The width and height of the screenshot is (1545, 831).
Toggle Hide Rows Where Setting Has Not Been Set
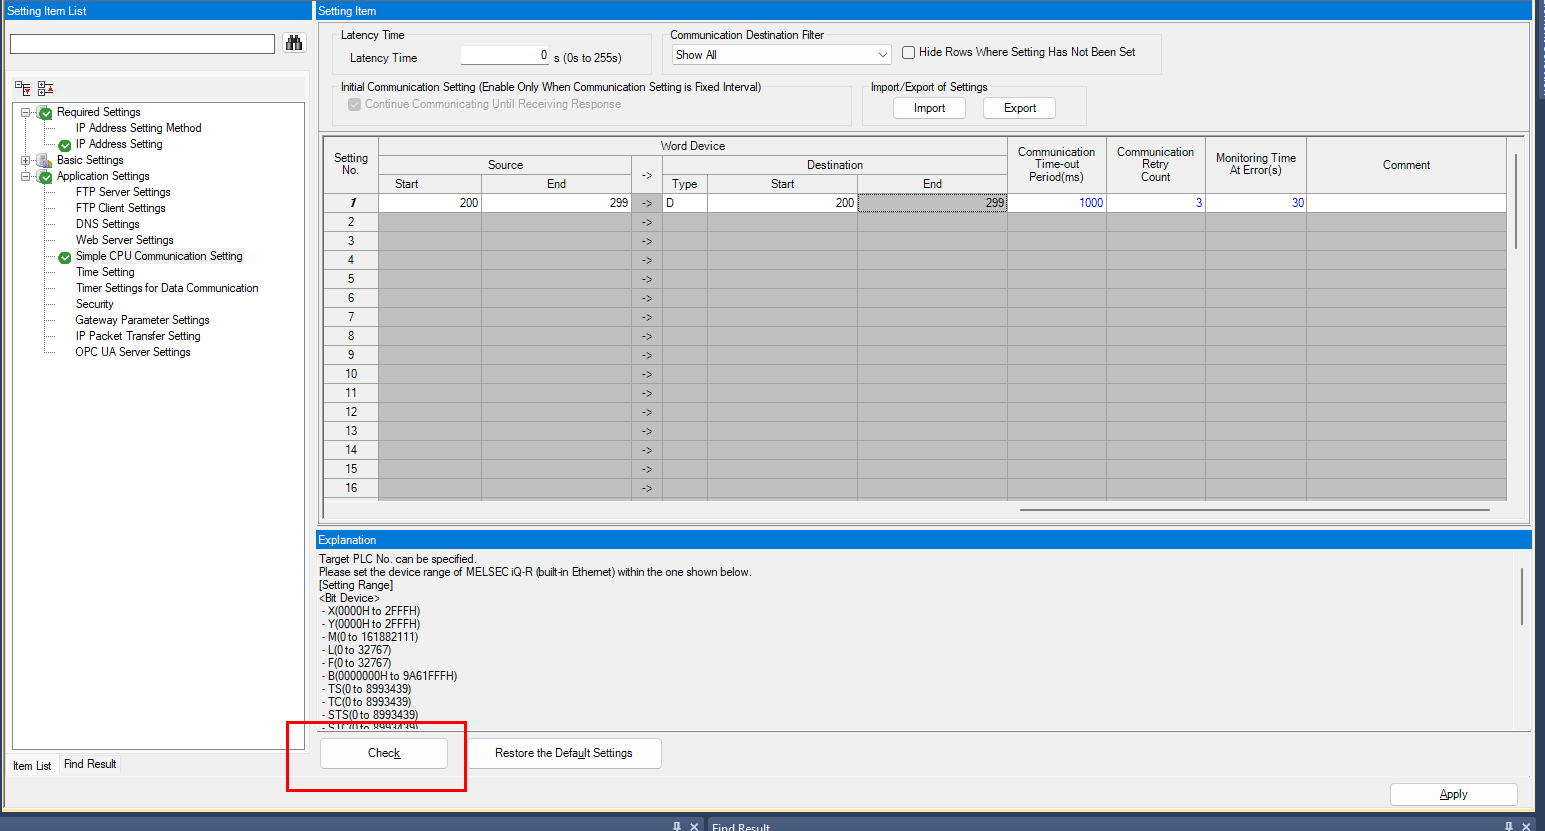click(x=909, y=52)
